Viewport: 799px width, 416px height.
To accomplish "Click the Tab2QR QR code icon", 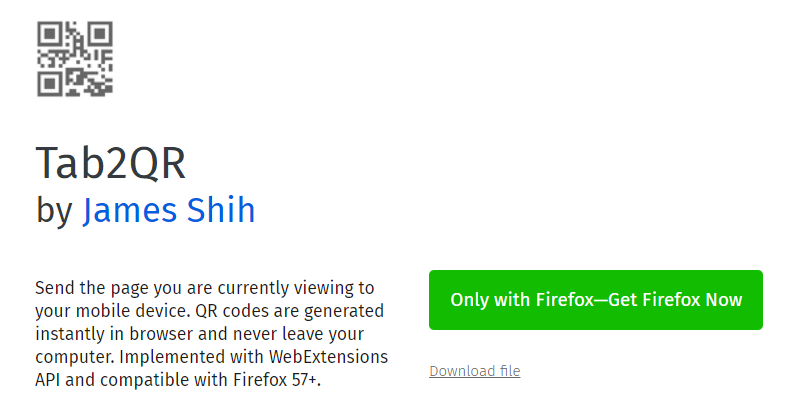I will coord(75,59).
